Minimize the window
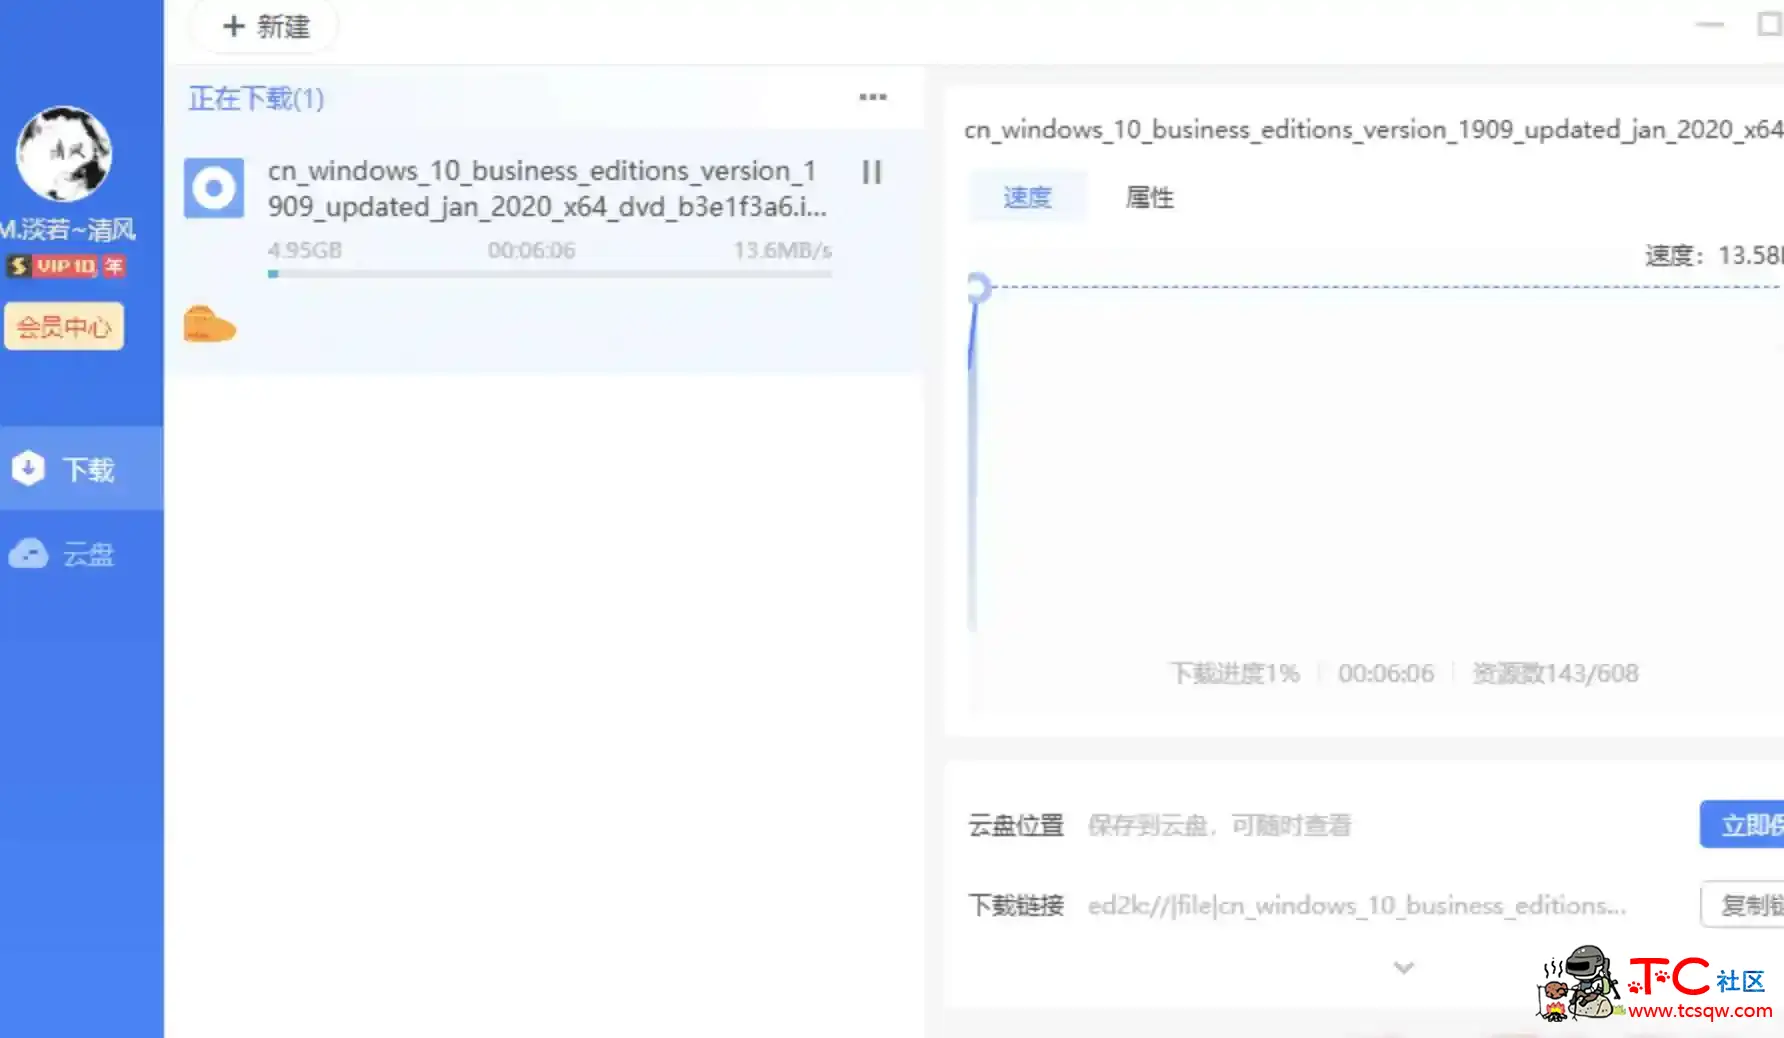This screenshot has width=1784, height=1038. (x=1710, y=24)
